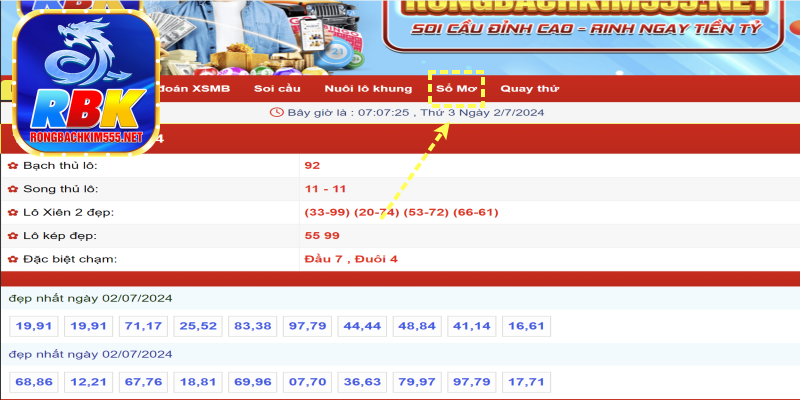Click the flower bullet beside Song thủ lô
800x400 pixels.
tap(13, 189)
